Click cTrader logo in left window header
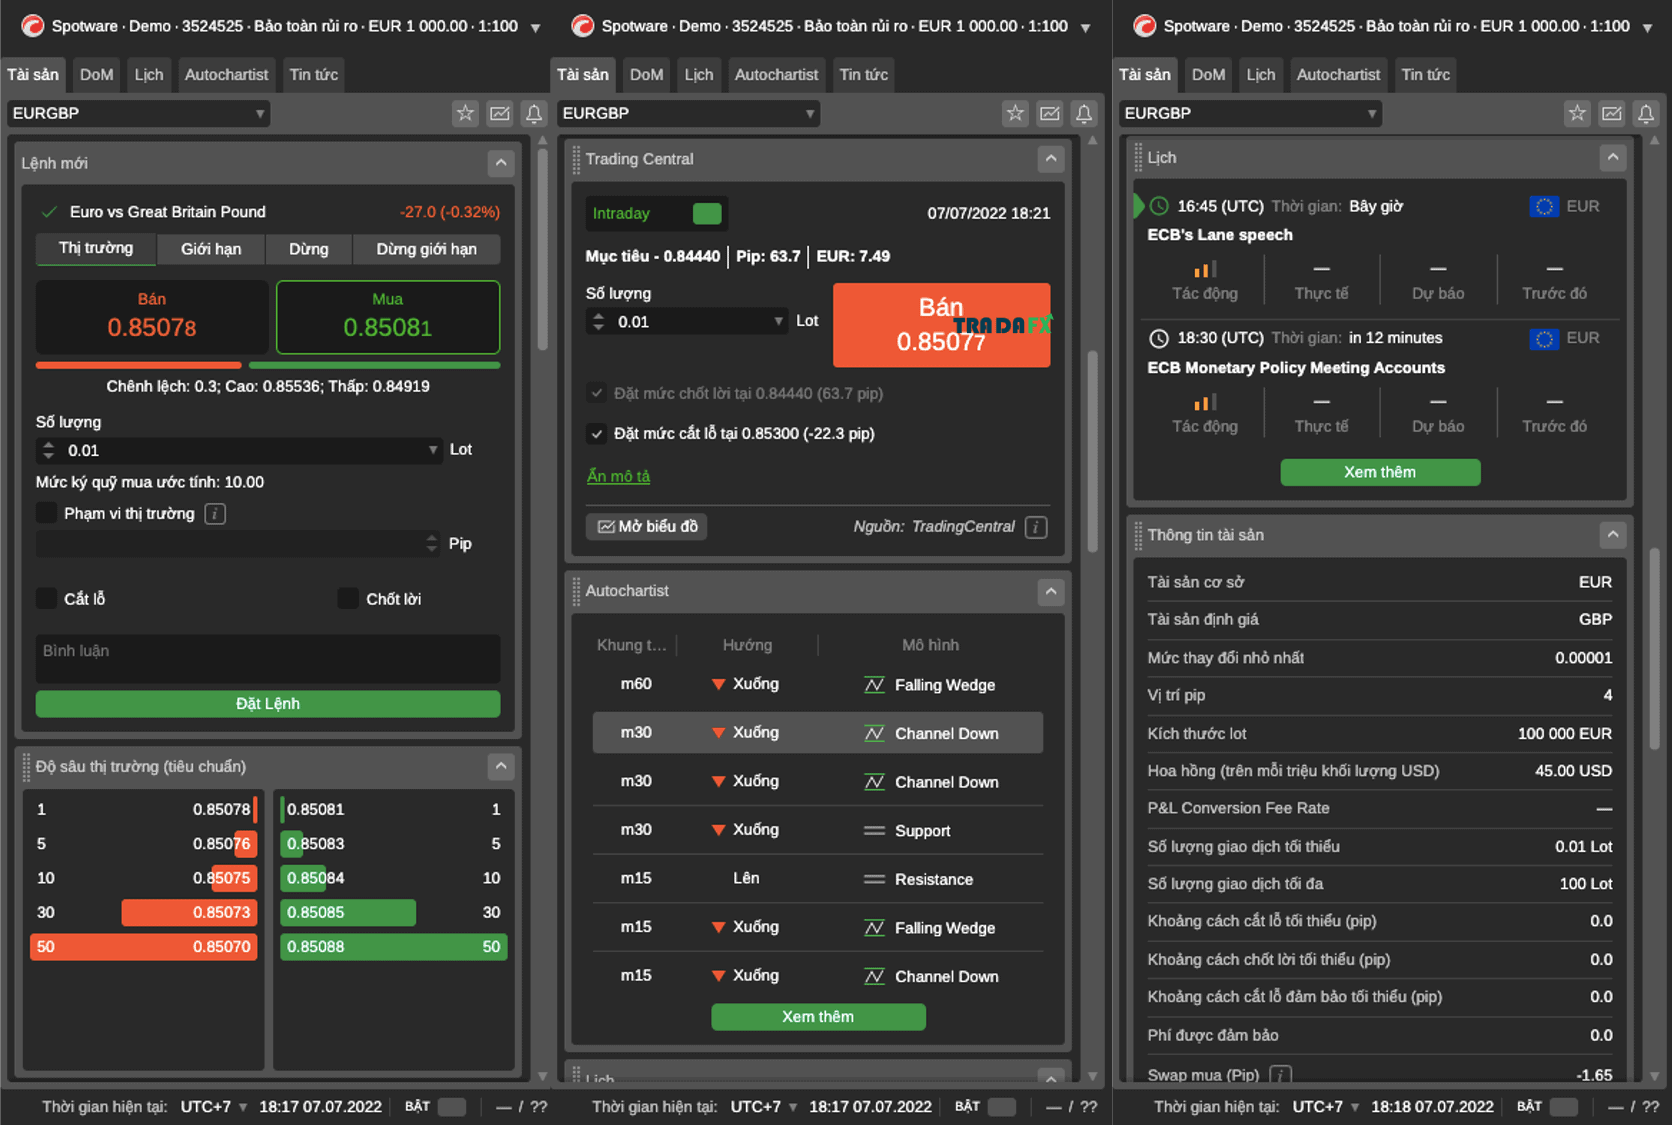Image resolution: width=1672 pixels, height=1125 pixels. point(32,26)
